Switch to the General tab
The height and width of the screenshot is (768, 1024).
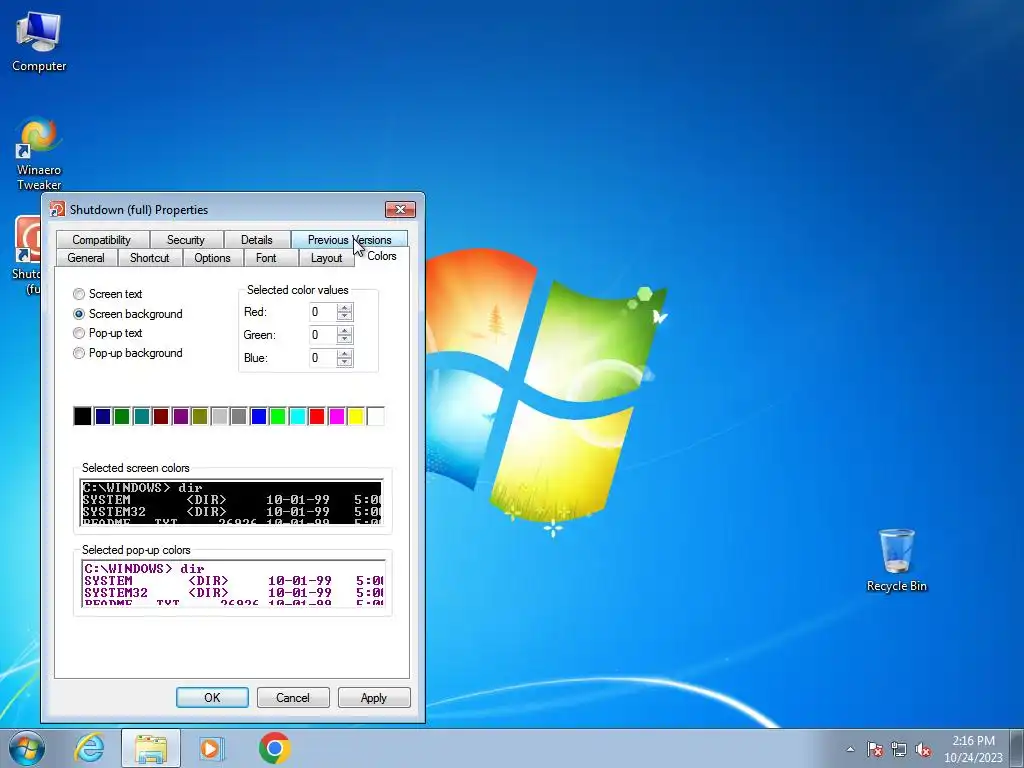pyautogui.click(x=86, y=258)
